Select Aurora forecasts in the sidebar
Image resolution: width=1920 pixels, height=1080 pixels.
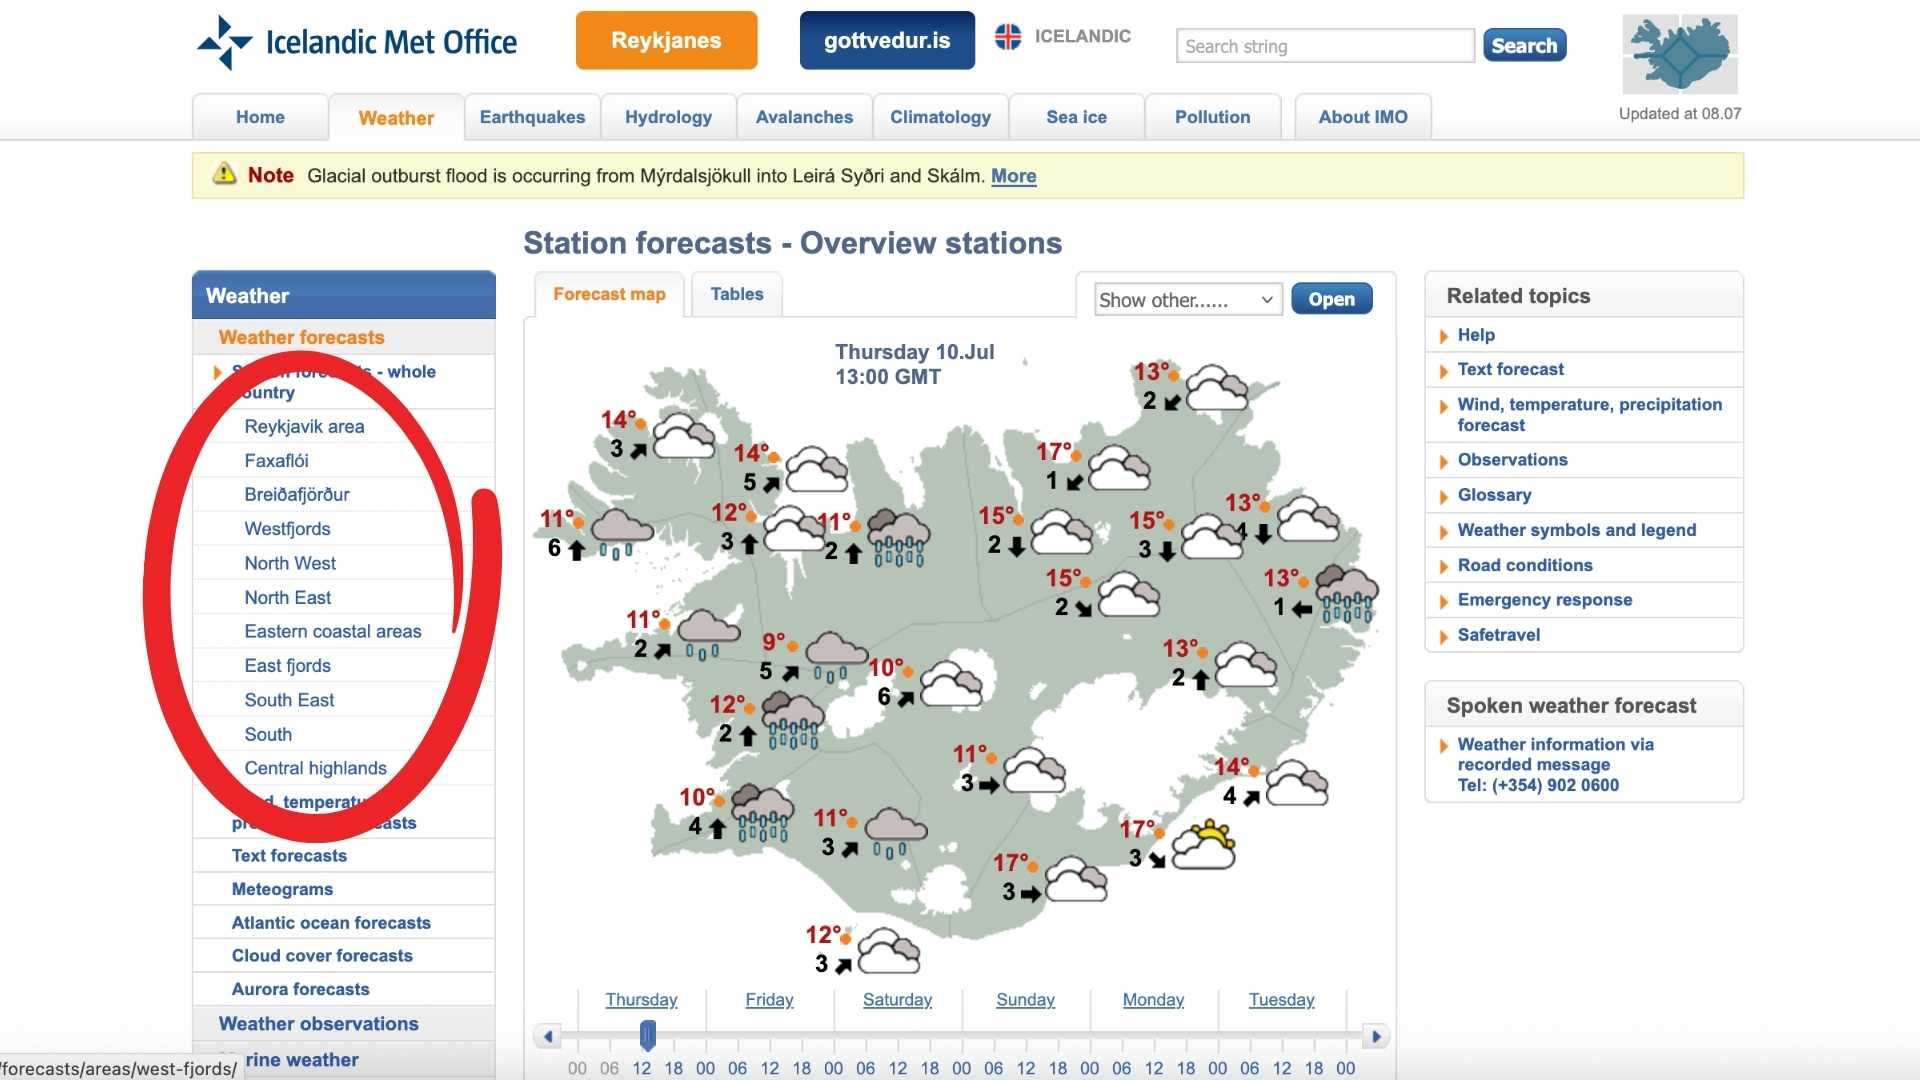tap(299, 989)
